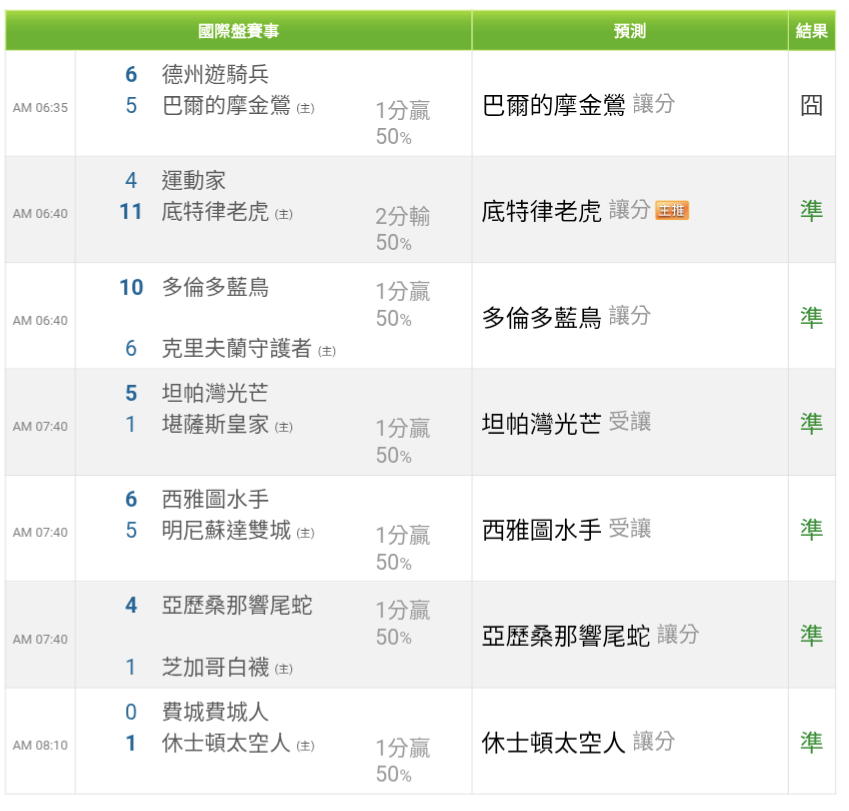The image size is (849, 811).
Task: Click the prediction 坦帕灣光芒 受讓
Action: click(x=566, y=423)
